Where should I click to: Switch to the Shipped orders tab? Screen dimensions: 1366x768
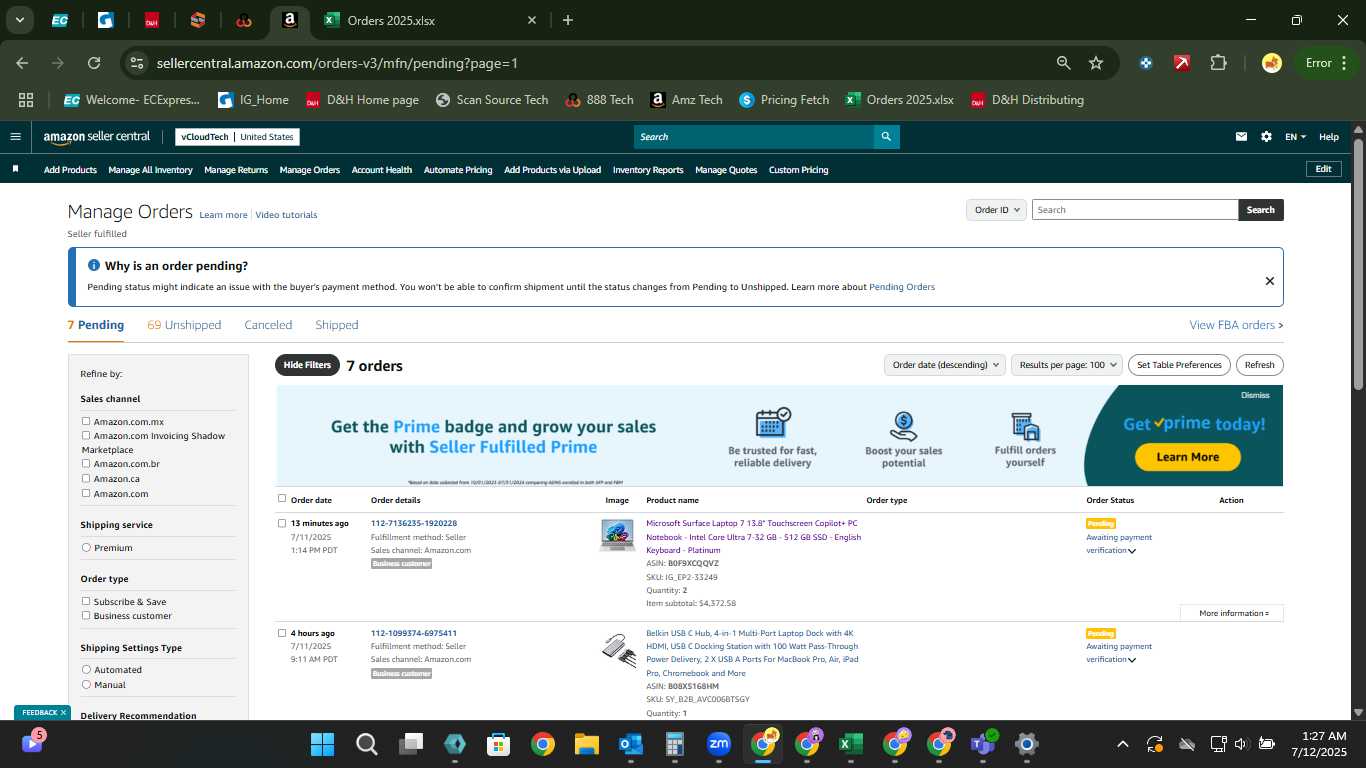[x=337, y=325]
